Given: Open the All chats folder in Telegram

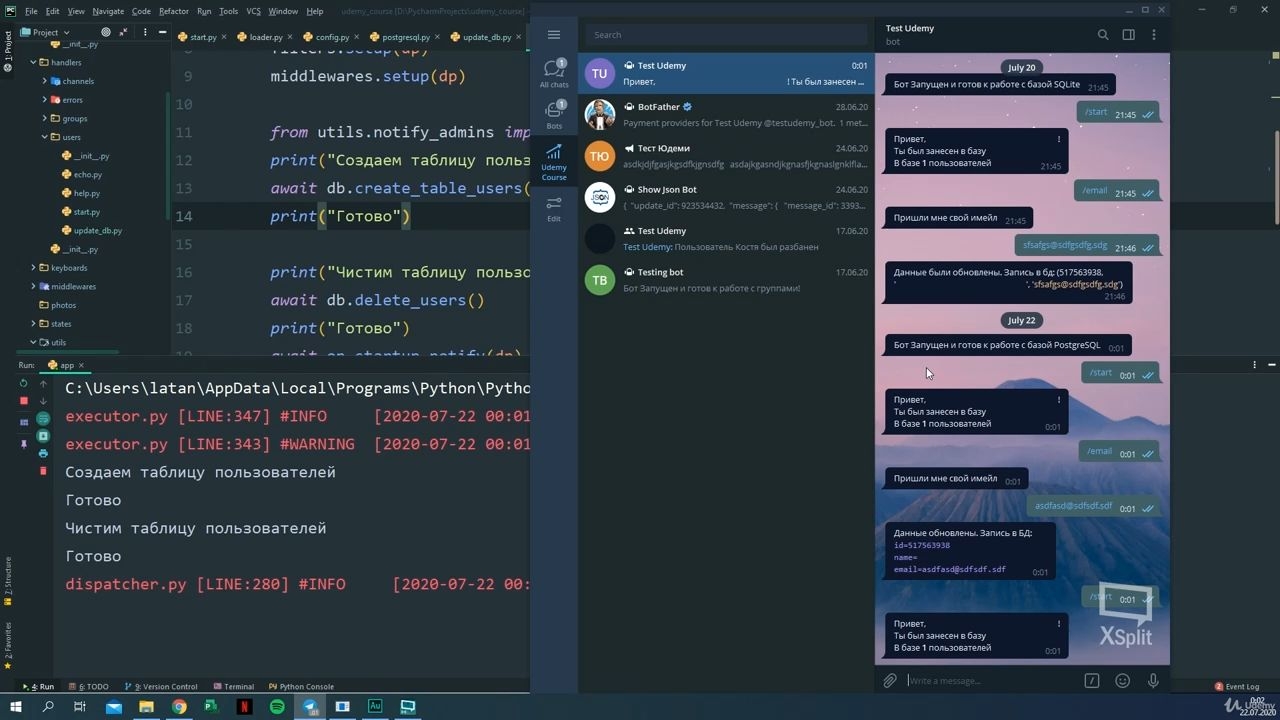Looking at the screenshot, I should [x=554, y=74].
